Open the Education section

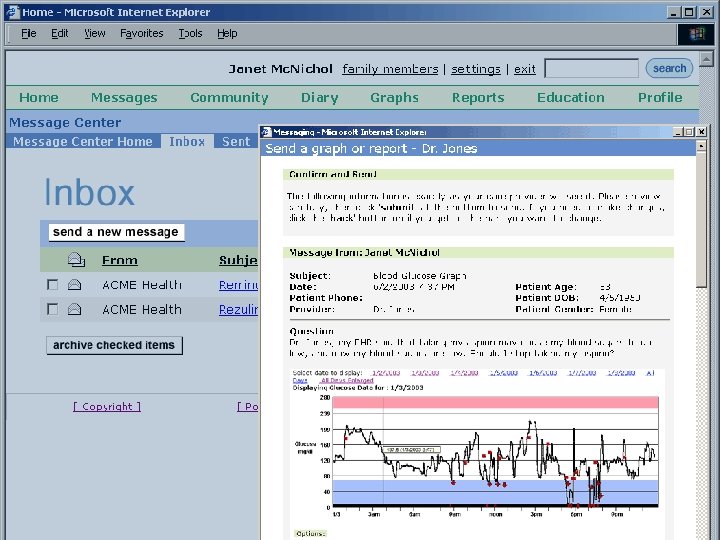(571, 97)
